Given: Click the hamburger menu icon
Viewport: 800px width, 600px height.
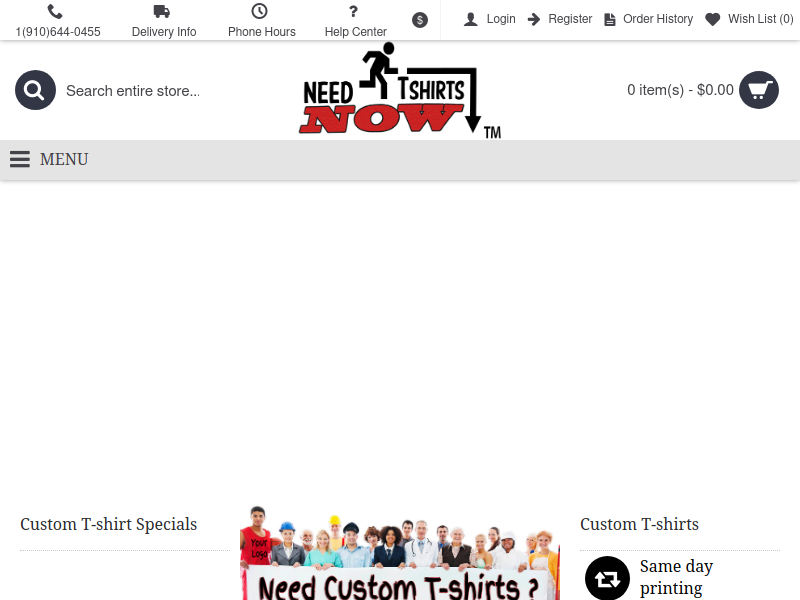Looking at the screenshot, I should 20,159.
